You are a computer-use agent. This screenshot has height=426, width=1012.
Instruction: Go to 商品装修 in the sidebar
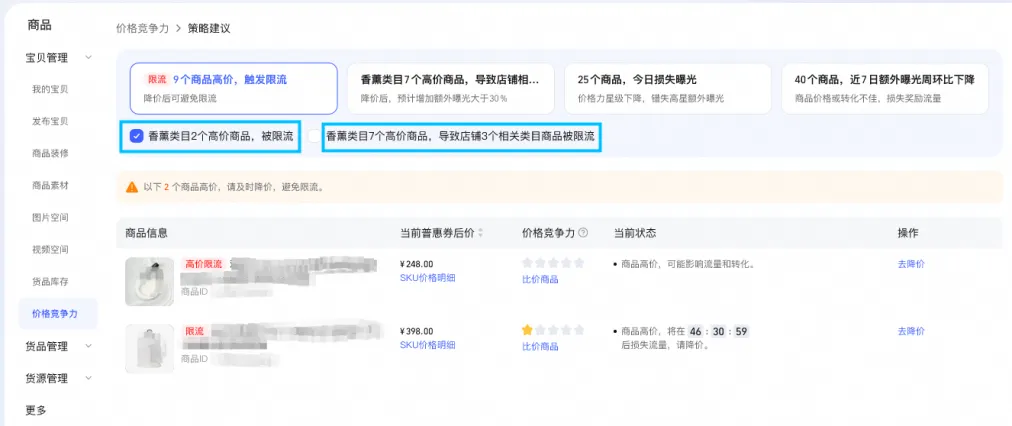pos(50,154)
